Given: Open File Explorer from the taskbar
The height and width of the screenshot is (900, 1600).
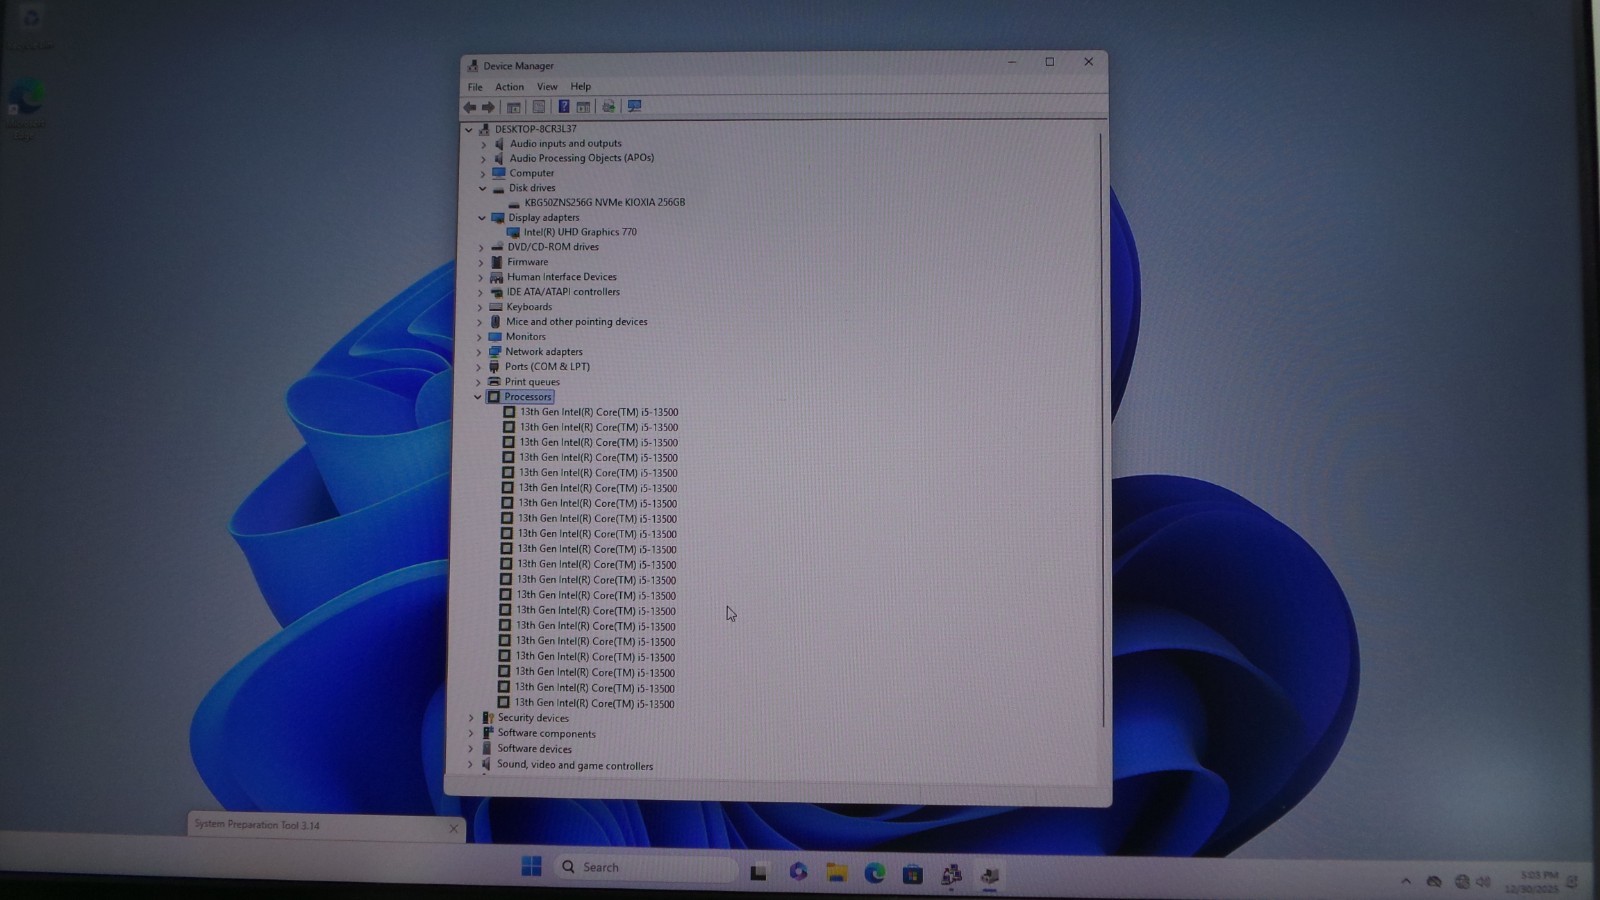Looking at the screenshot, I should 836,873.
